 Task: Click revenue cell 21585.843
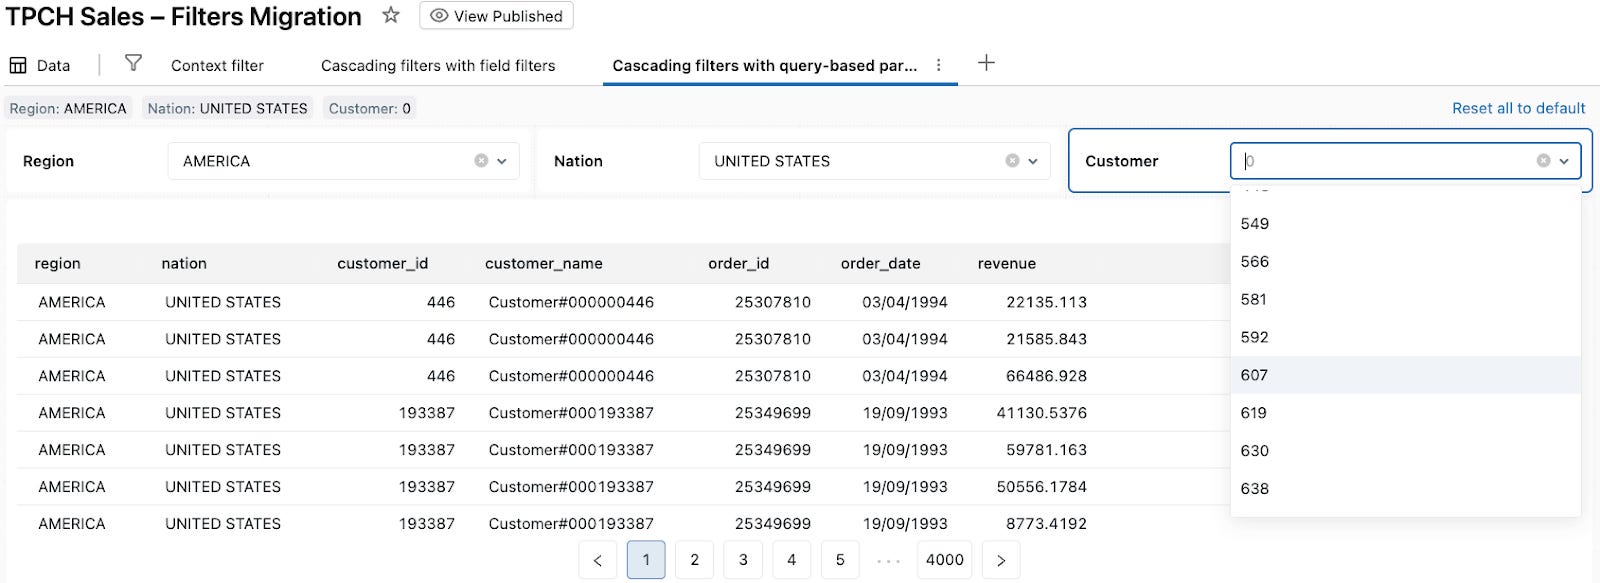[1046, 339]
